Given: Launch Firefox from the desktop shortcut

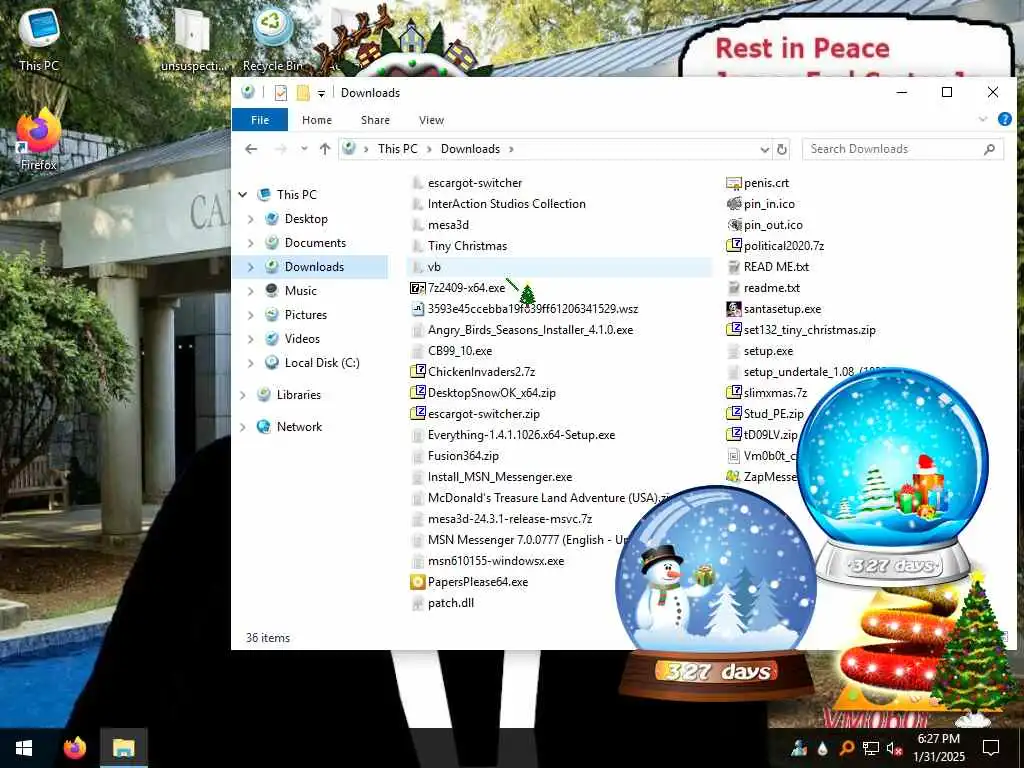Looking at the screenshot, I should pos(39,140).
